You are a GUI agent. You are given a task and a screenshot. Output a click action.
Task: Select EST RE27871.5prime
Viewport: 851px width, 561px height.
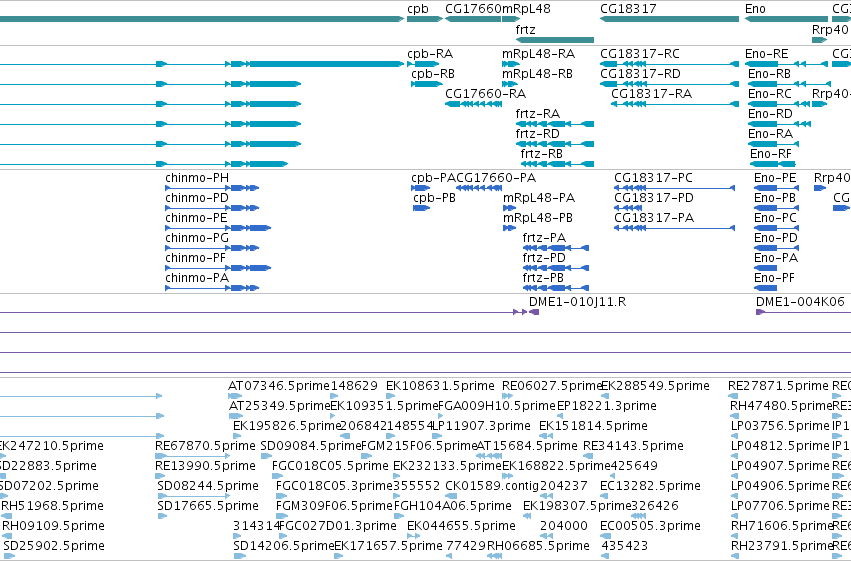(733, 396)
